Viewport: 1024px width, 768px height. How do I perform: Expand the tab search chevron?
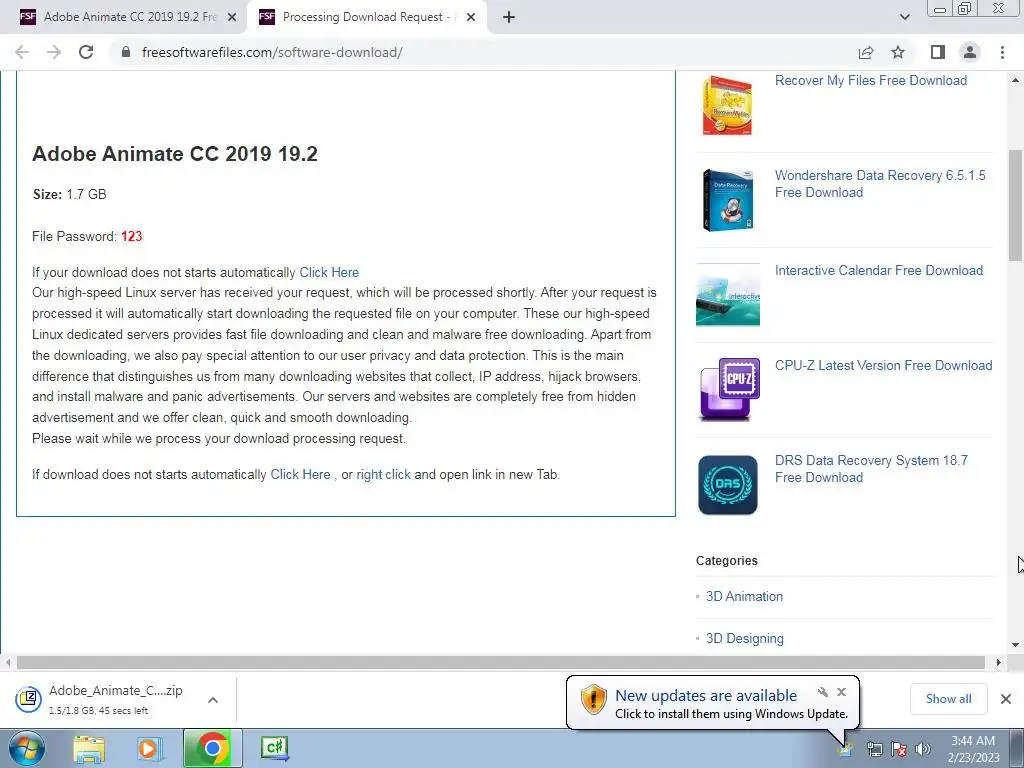904,17
